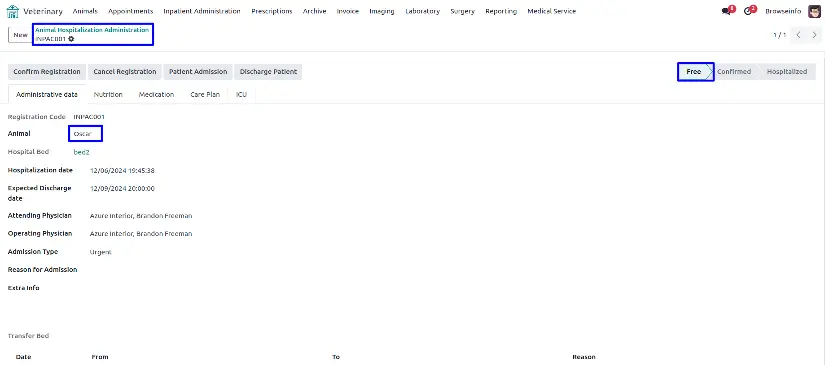Open the gear actions menu beside INPAC001
Image resolution: width=825 pixels, height=365 pixels.
click(71, 39)
